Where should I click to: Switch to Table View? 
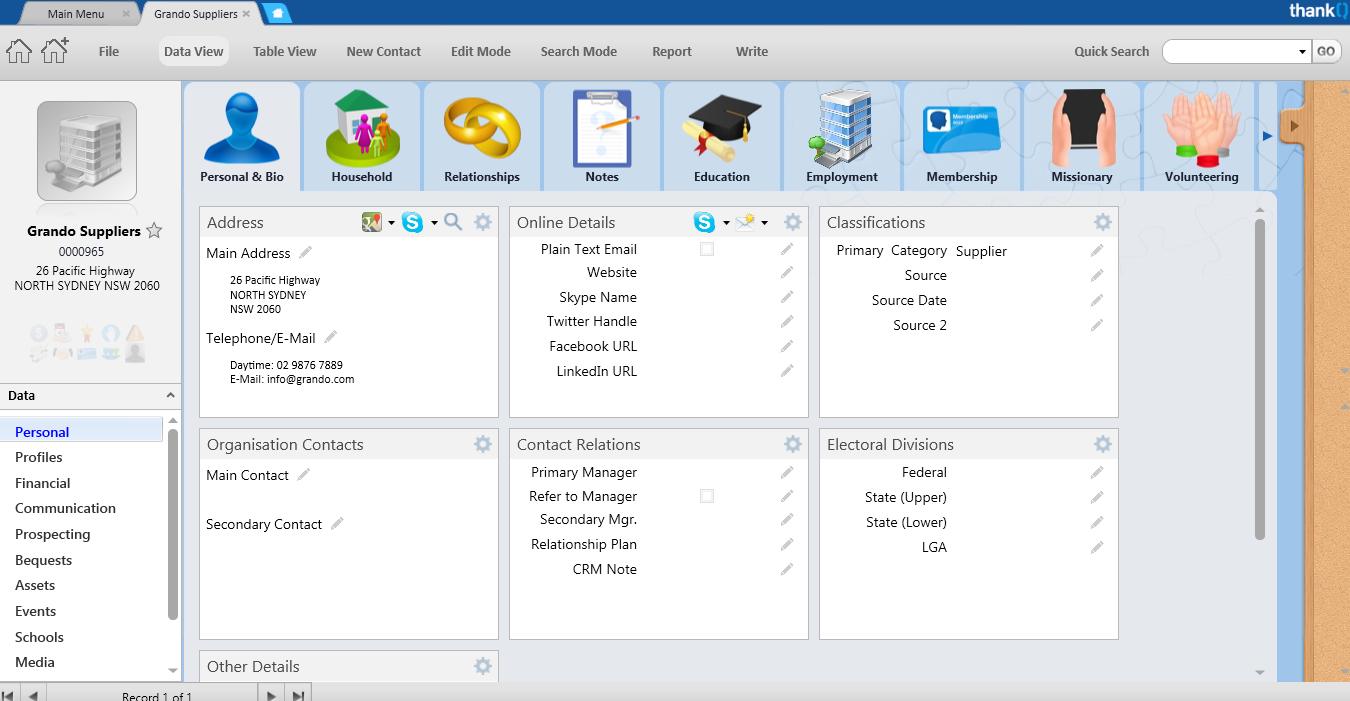pyautogui.click(x=285, y=51)
